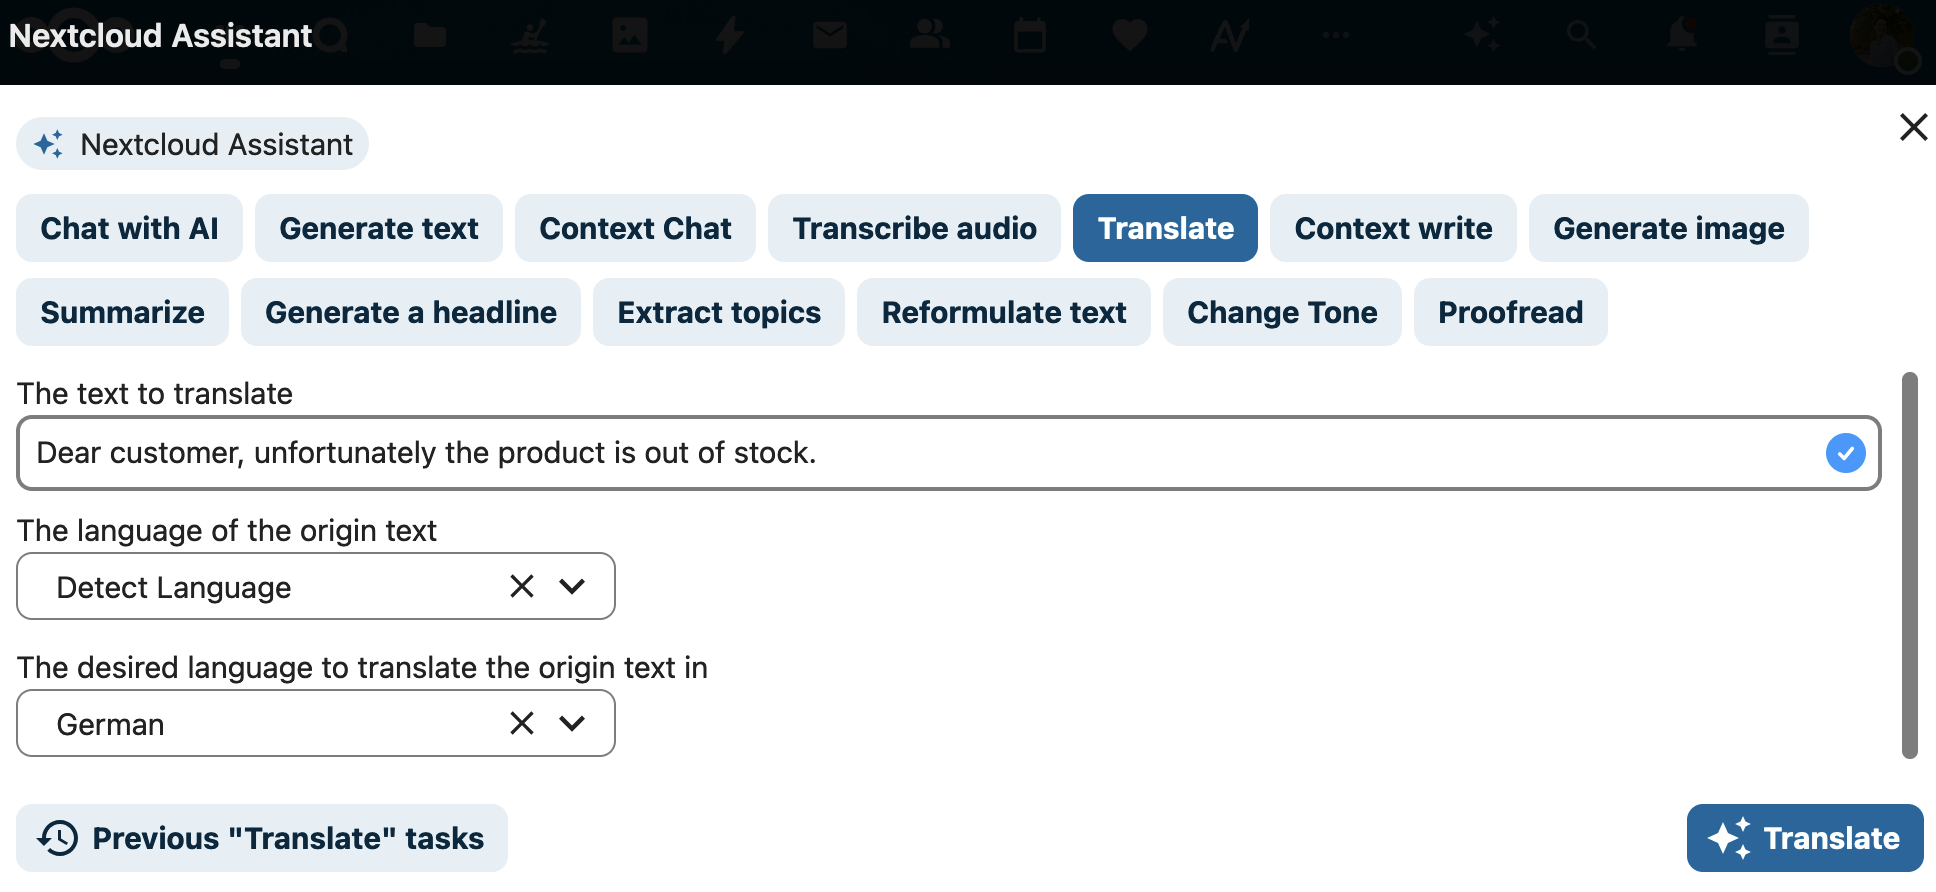Screen dimensions: 1936x892
Task: Open the origin language dropdown chevron
Action: coord(572,586)
